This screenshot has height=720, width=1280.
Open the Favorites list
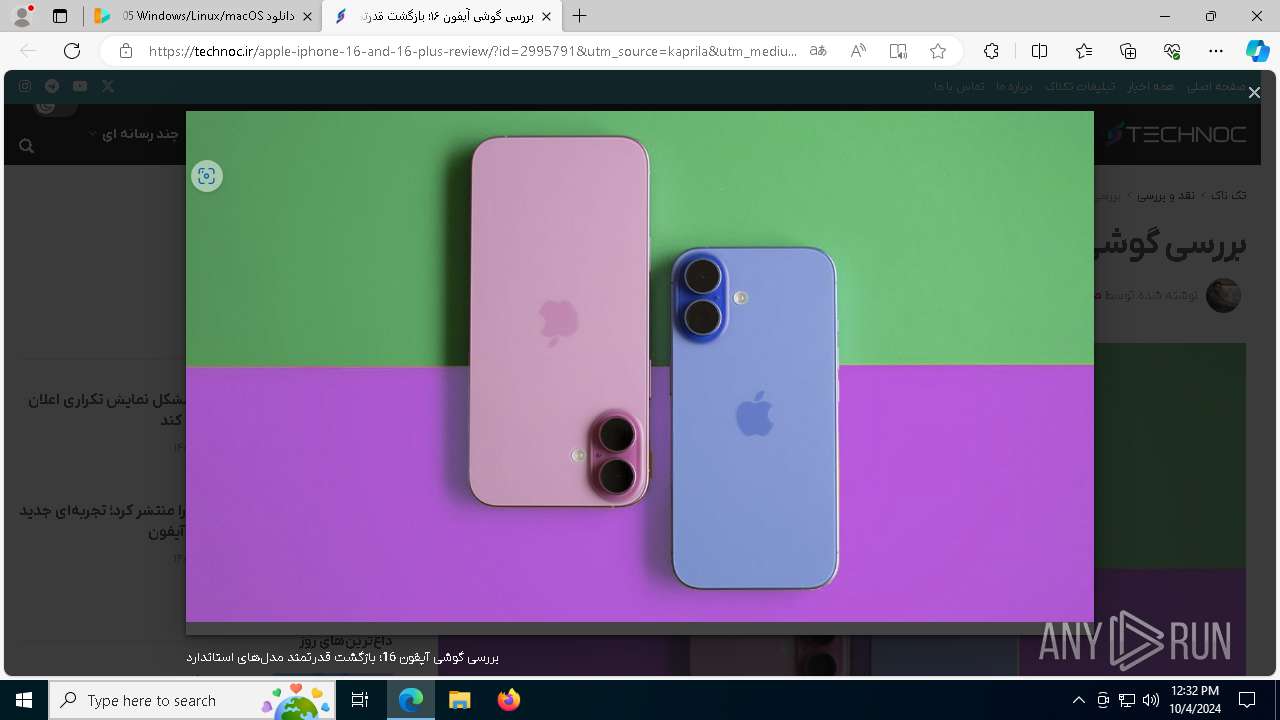pyautogui.click(x=1084, y=51)
